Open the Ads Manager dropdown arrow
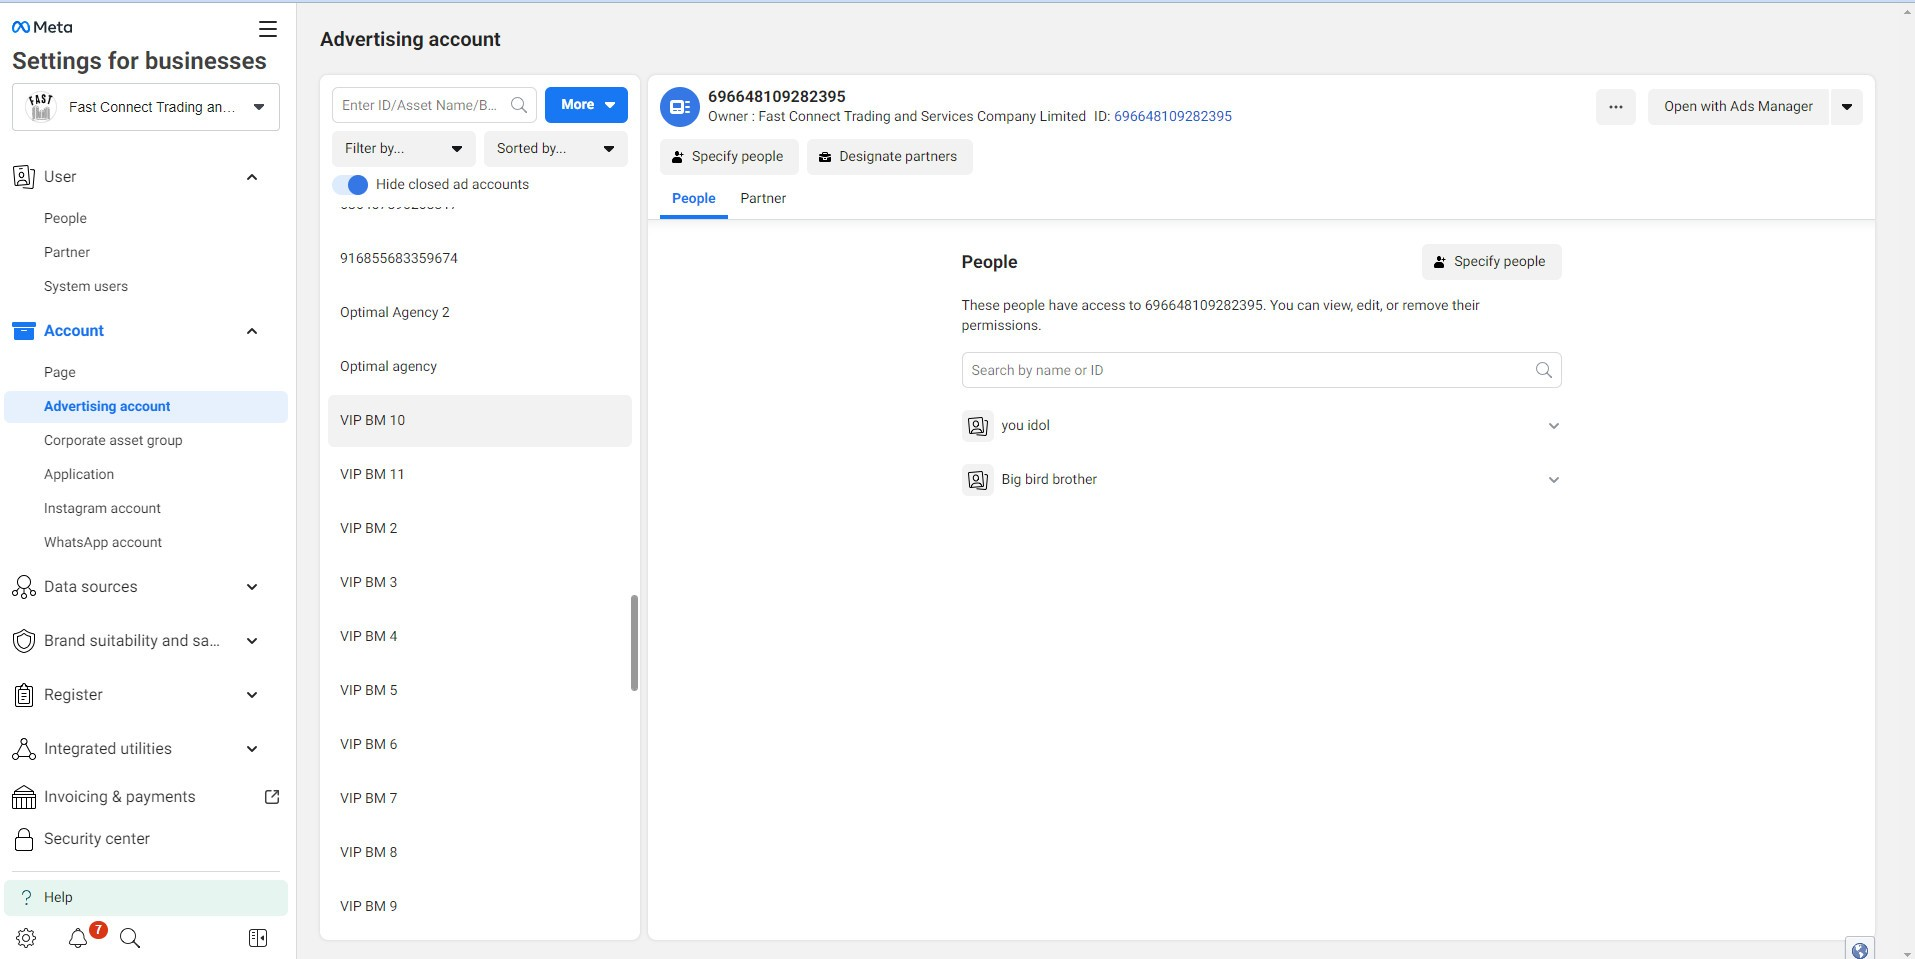1915x959 pixels. (1847, 107)
